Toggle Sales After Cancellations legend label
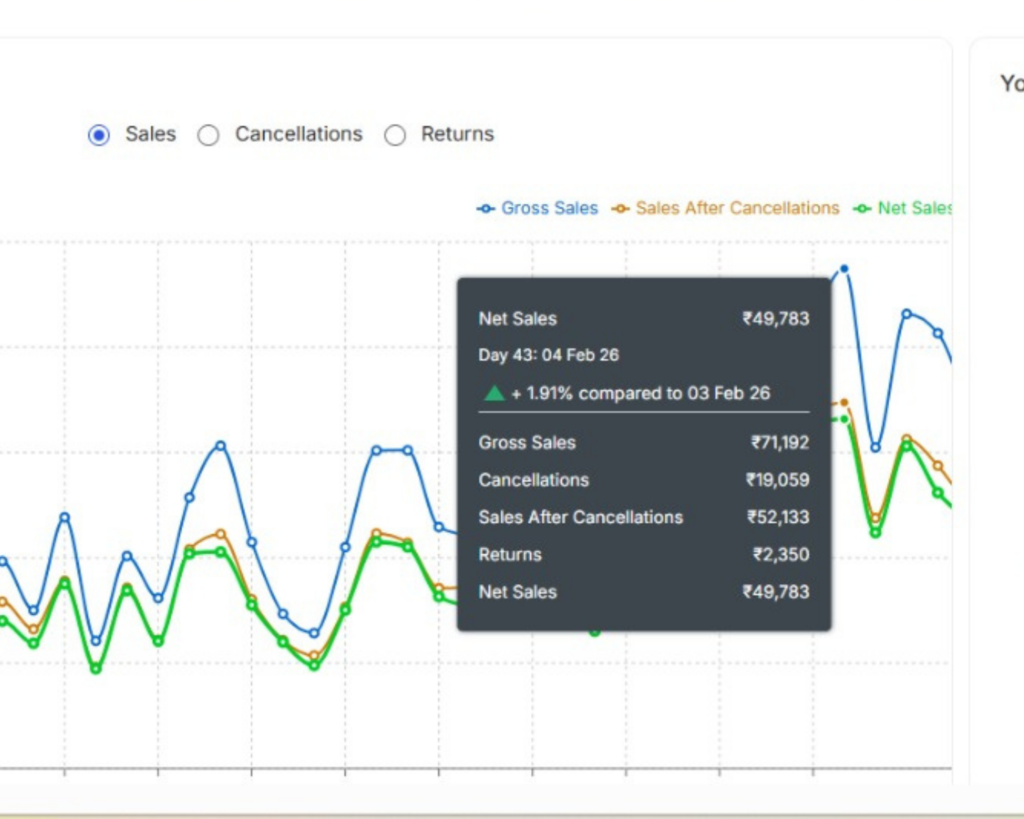The image size is (1024, 819). tap(737, 209)
